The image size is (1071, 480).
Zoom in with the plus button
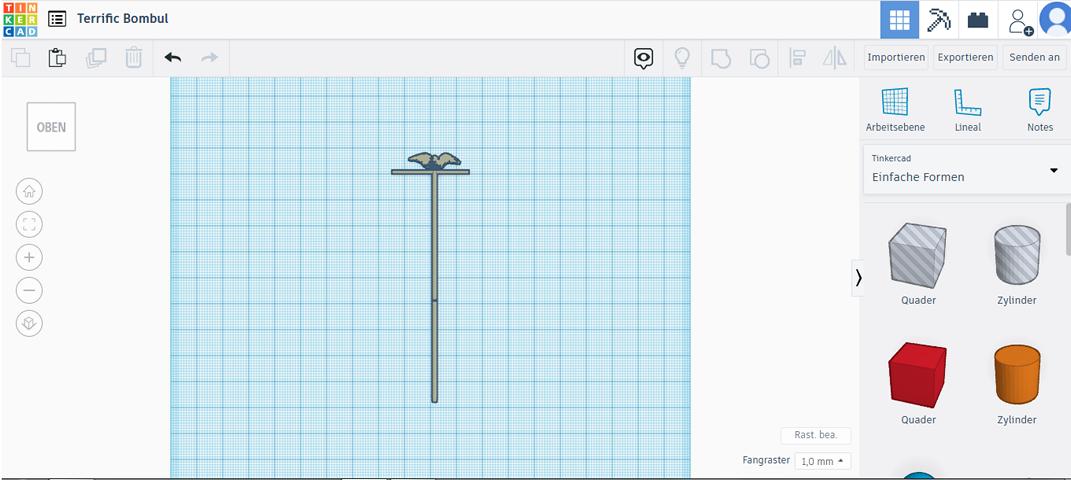click(x=30, y=257)
